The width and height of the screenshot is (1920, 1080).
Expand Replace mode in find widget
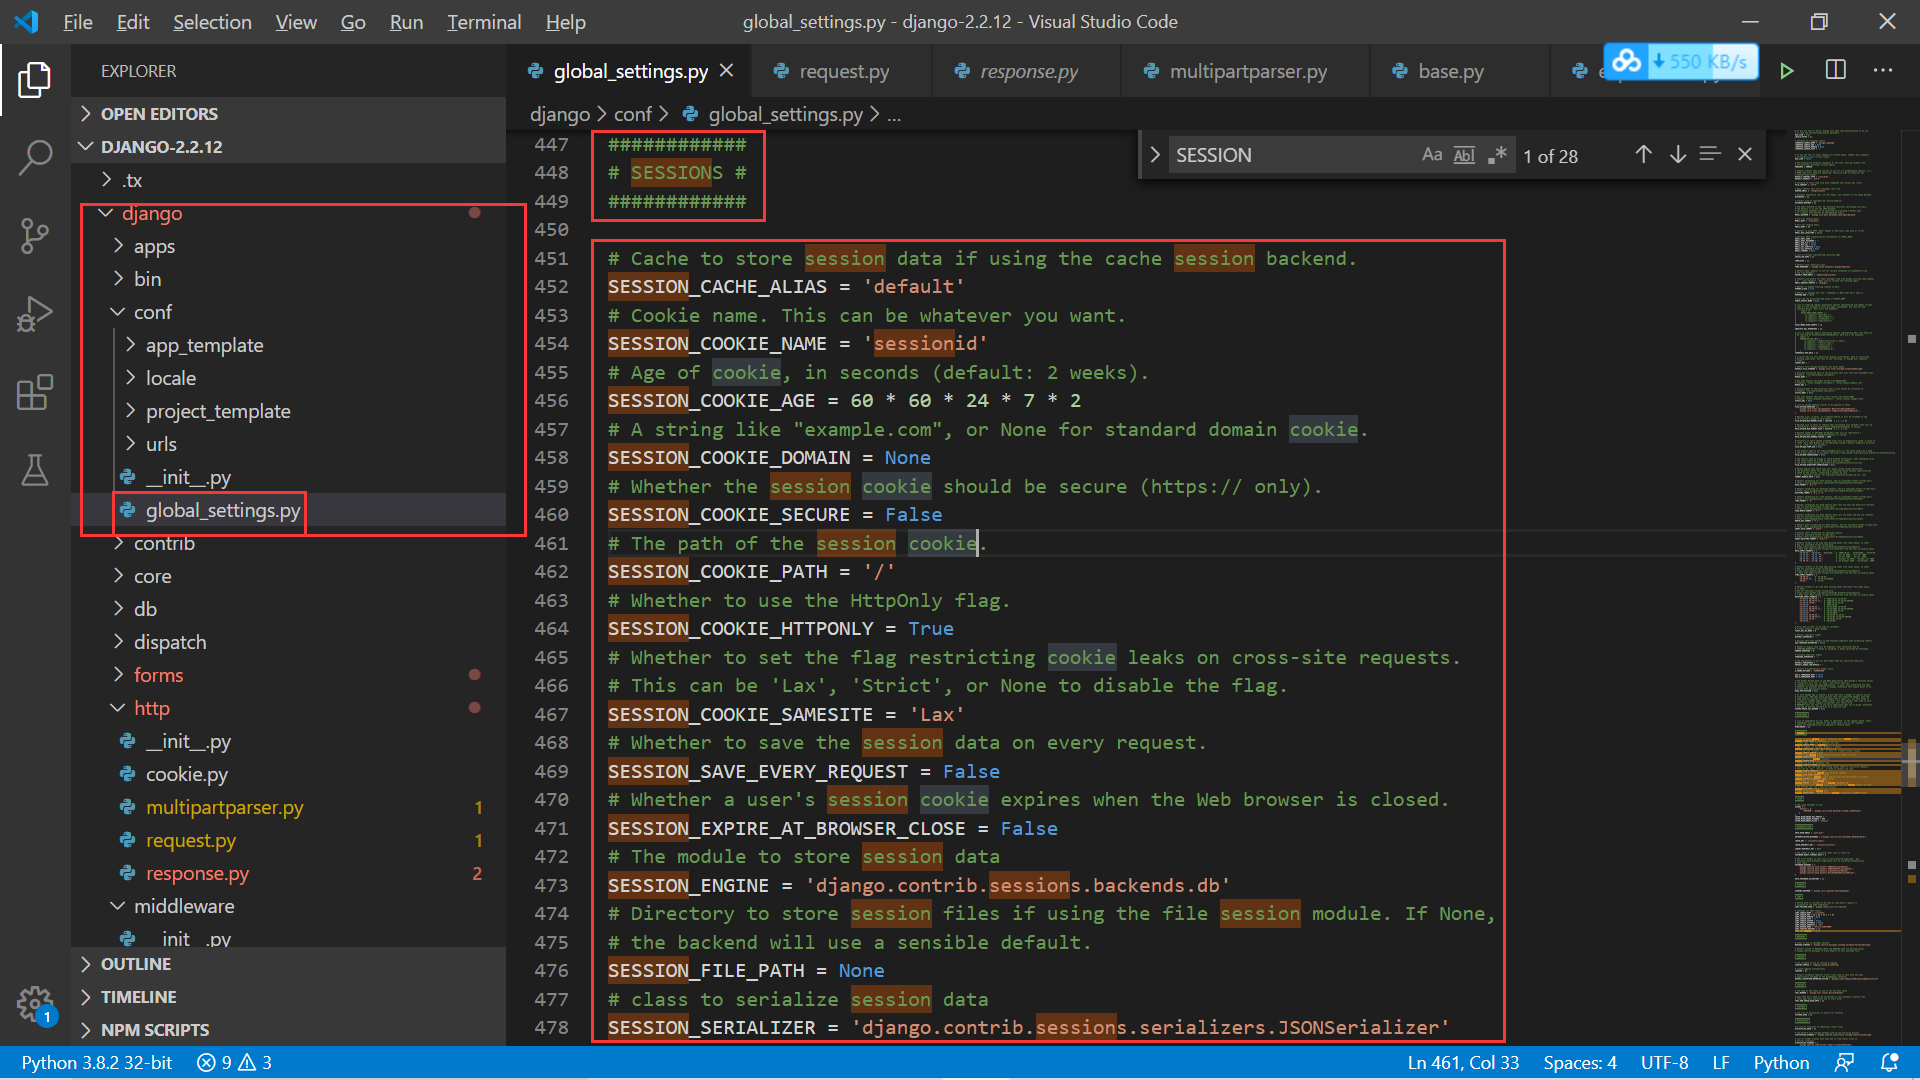[x=1155, y=154]
